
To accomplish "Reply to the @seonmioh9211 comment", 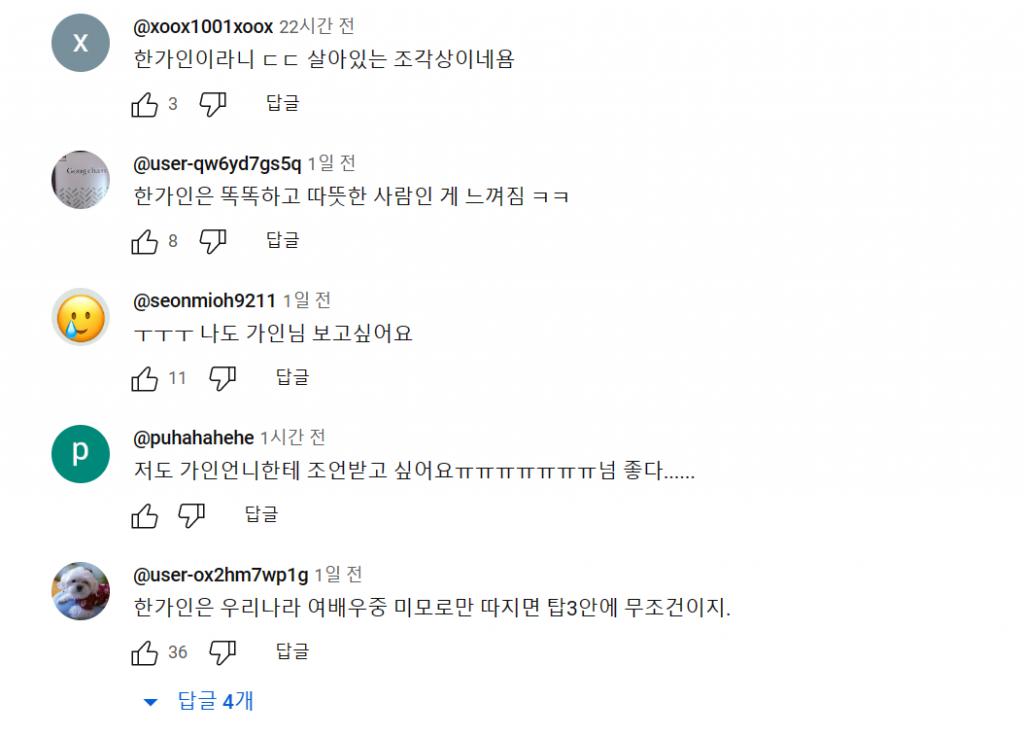I will [292, 377].
